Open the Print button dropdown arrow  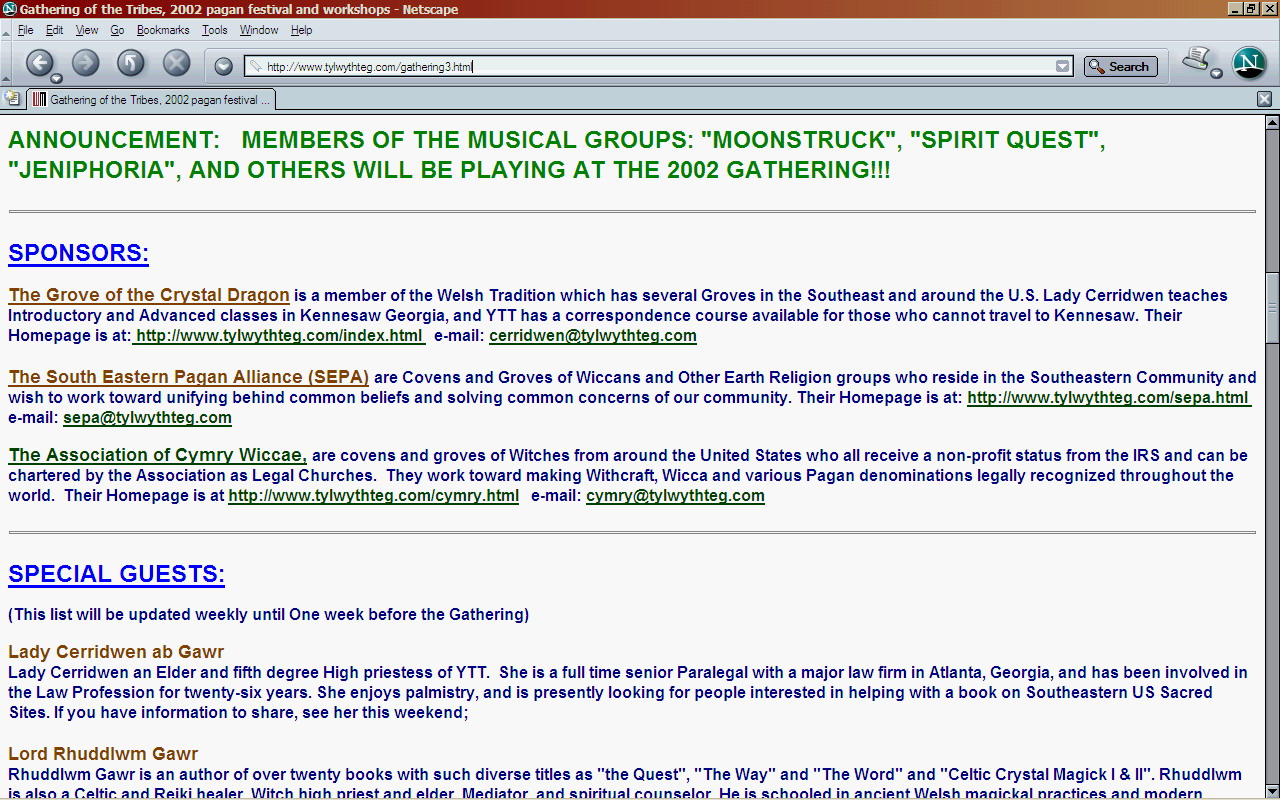click(1216, 73)
